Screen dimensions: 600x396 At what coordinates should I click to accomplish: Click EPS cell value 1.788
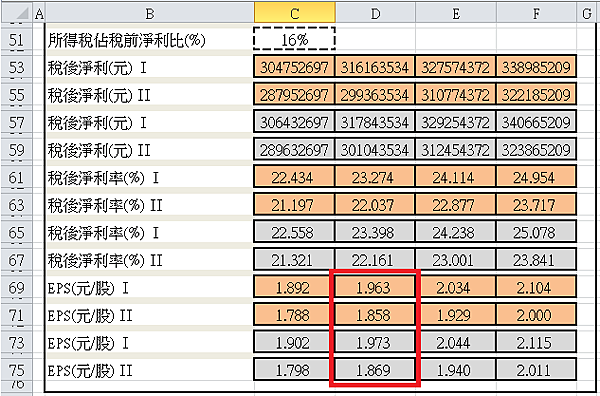pyautogui.click(x=294, y=315)
